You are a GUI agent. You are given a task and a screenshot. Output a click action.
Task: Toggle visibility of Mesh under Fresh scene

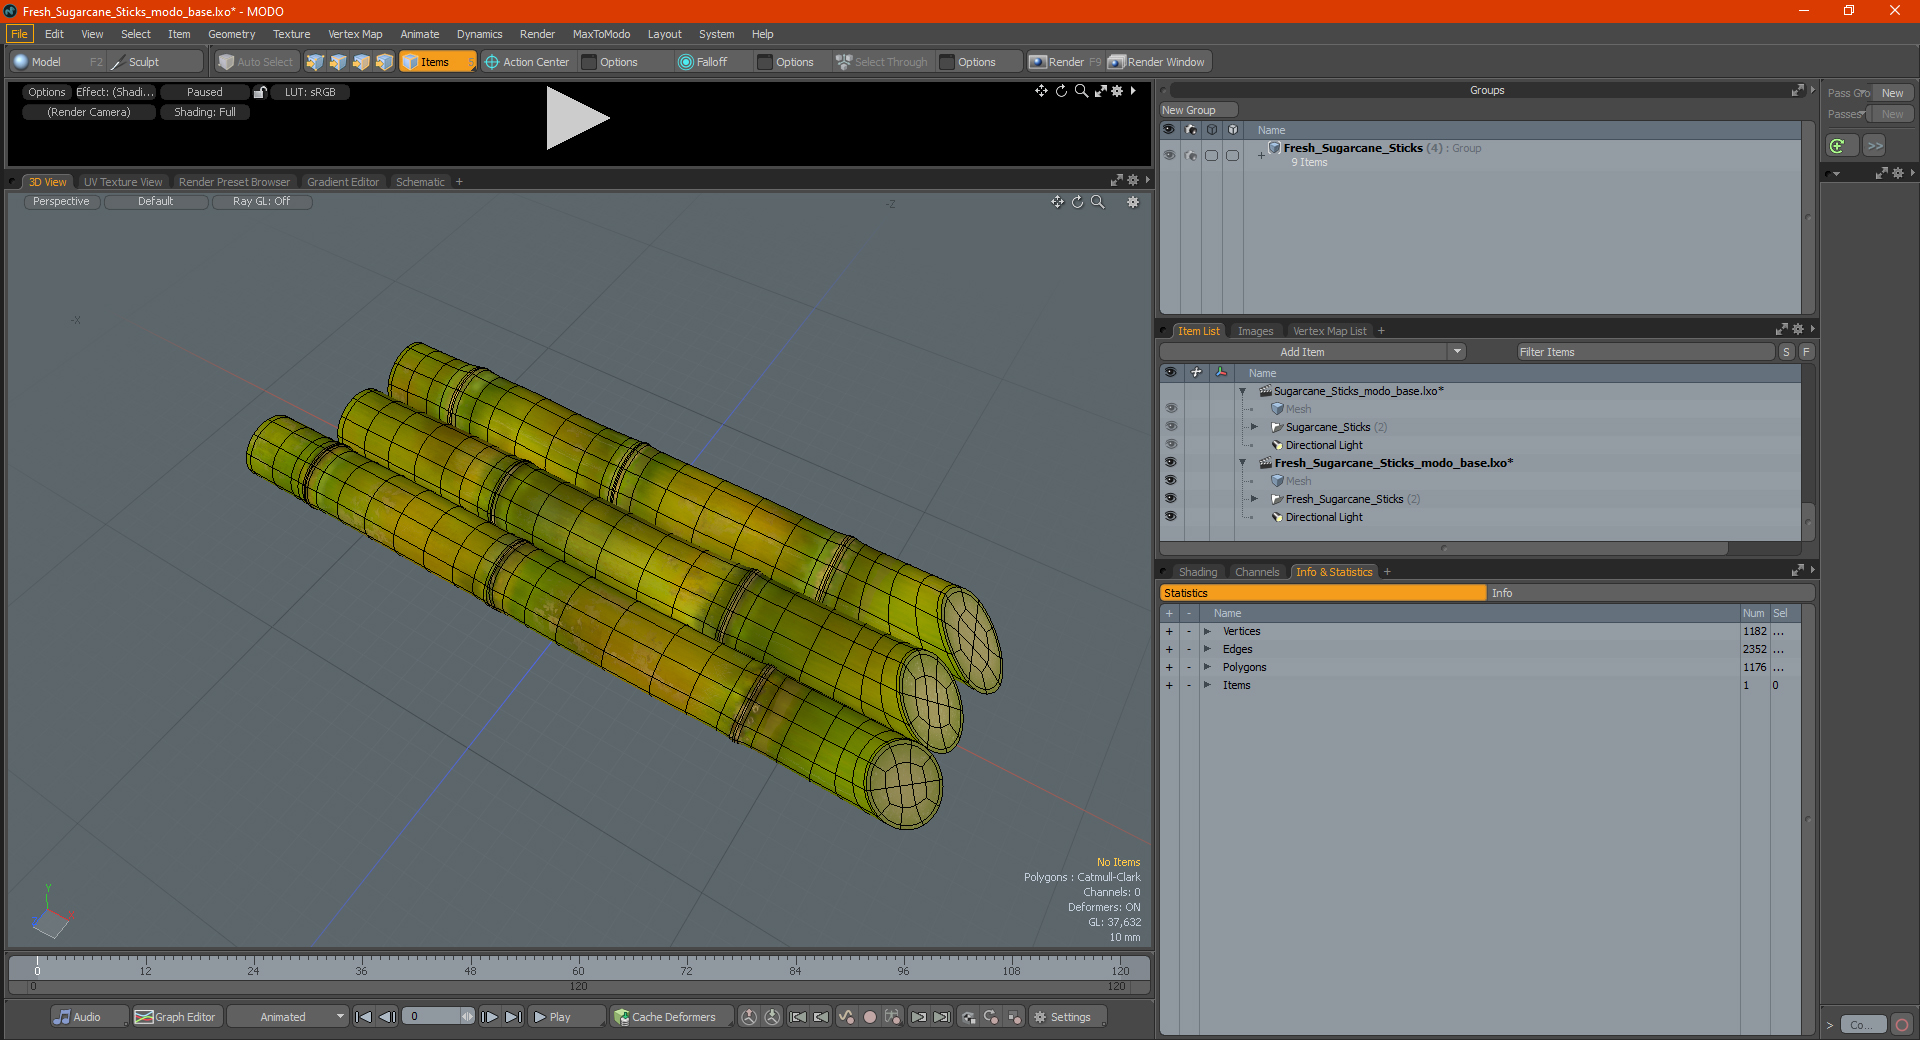(1170, 481)
